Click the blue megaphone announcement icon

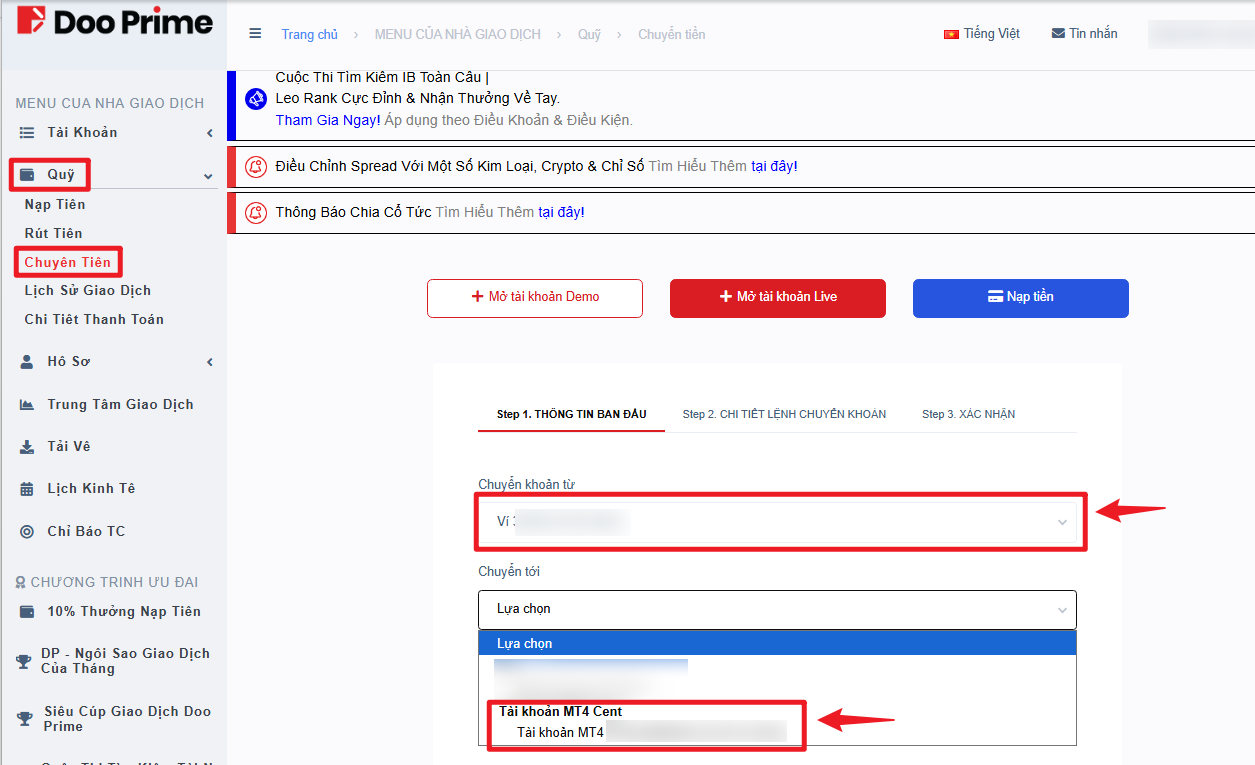tap(256, 99)
